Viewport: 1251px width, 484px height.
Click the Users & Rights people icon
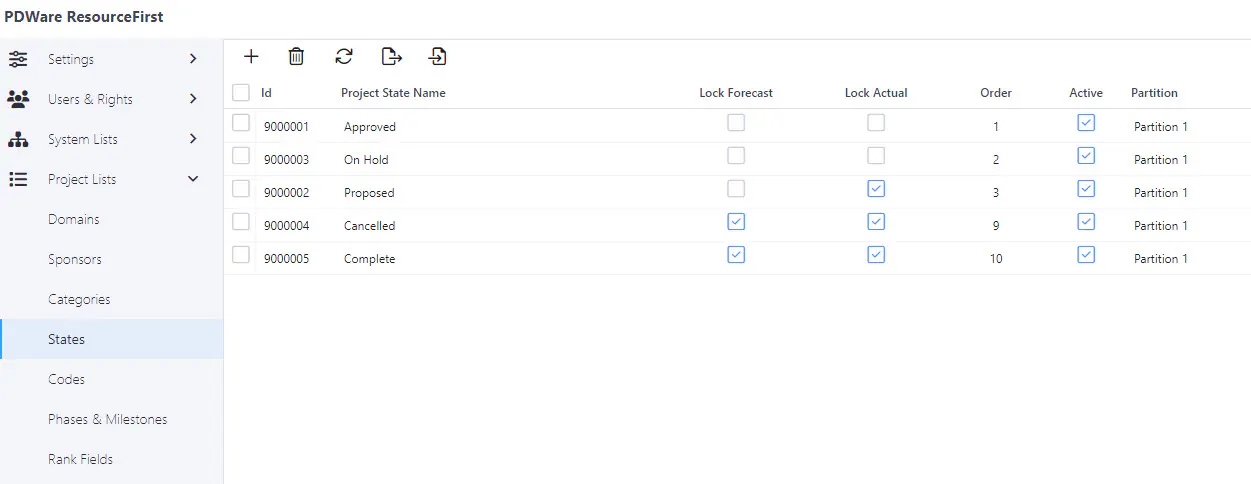(x=18, y=99)
